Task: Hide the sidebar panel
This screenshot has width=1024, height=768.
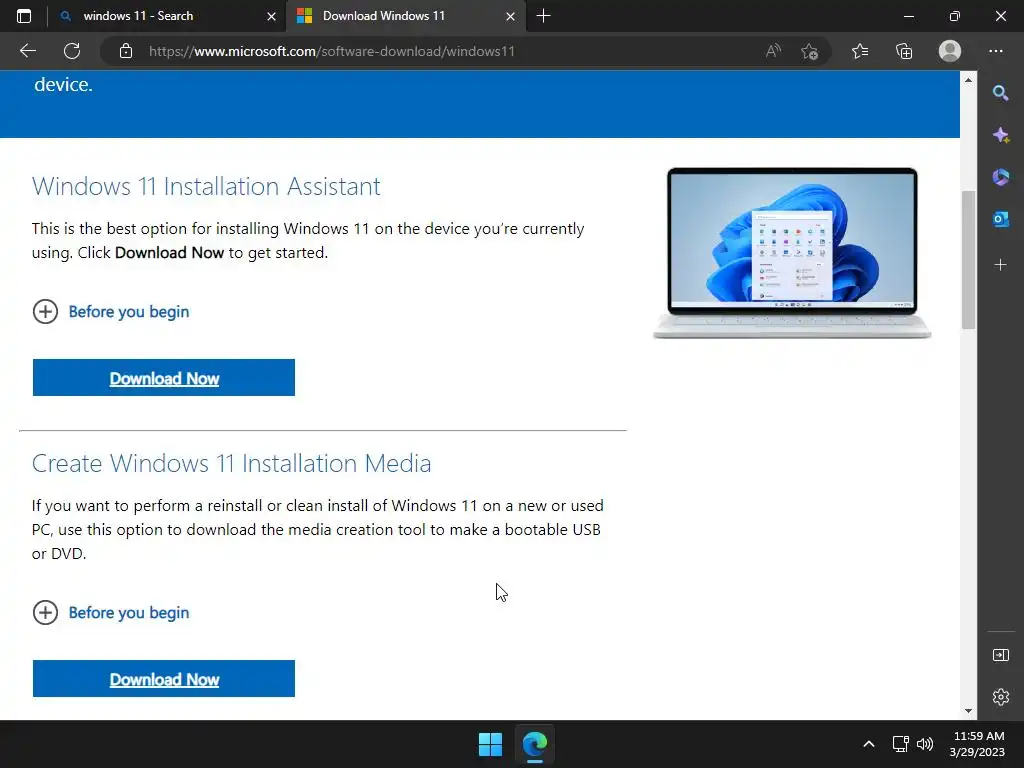Action: (1000, 655)
